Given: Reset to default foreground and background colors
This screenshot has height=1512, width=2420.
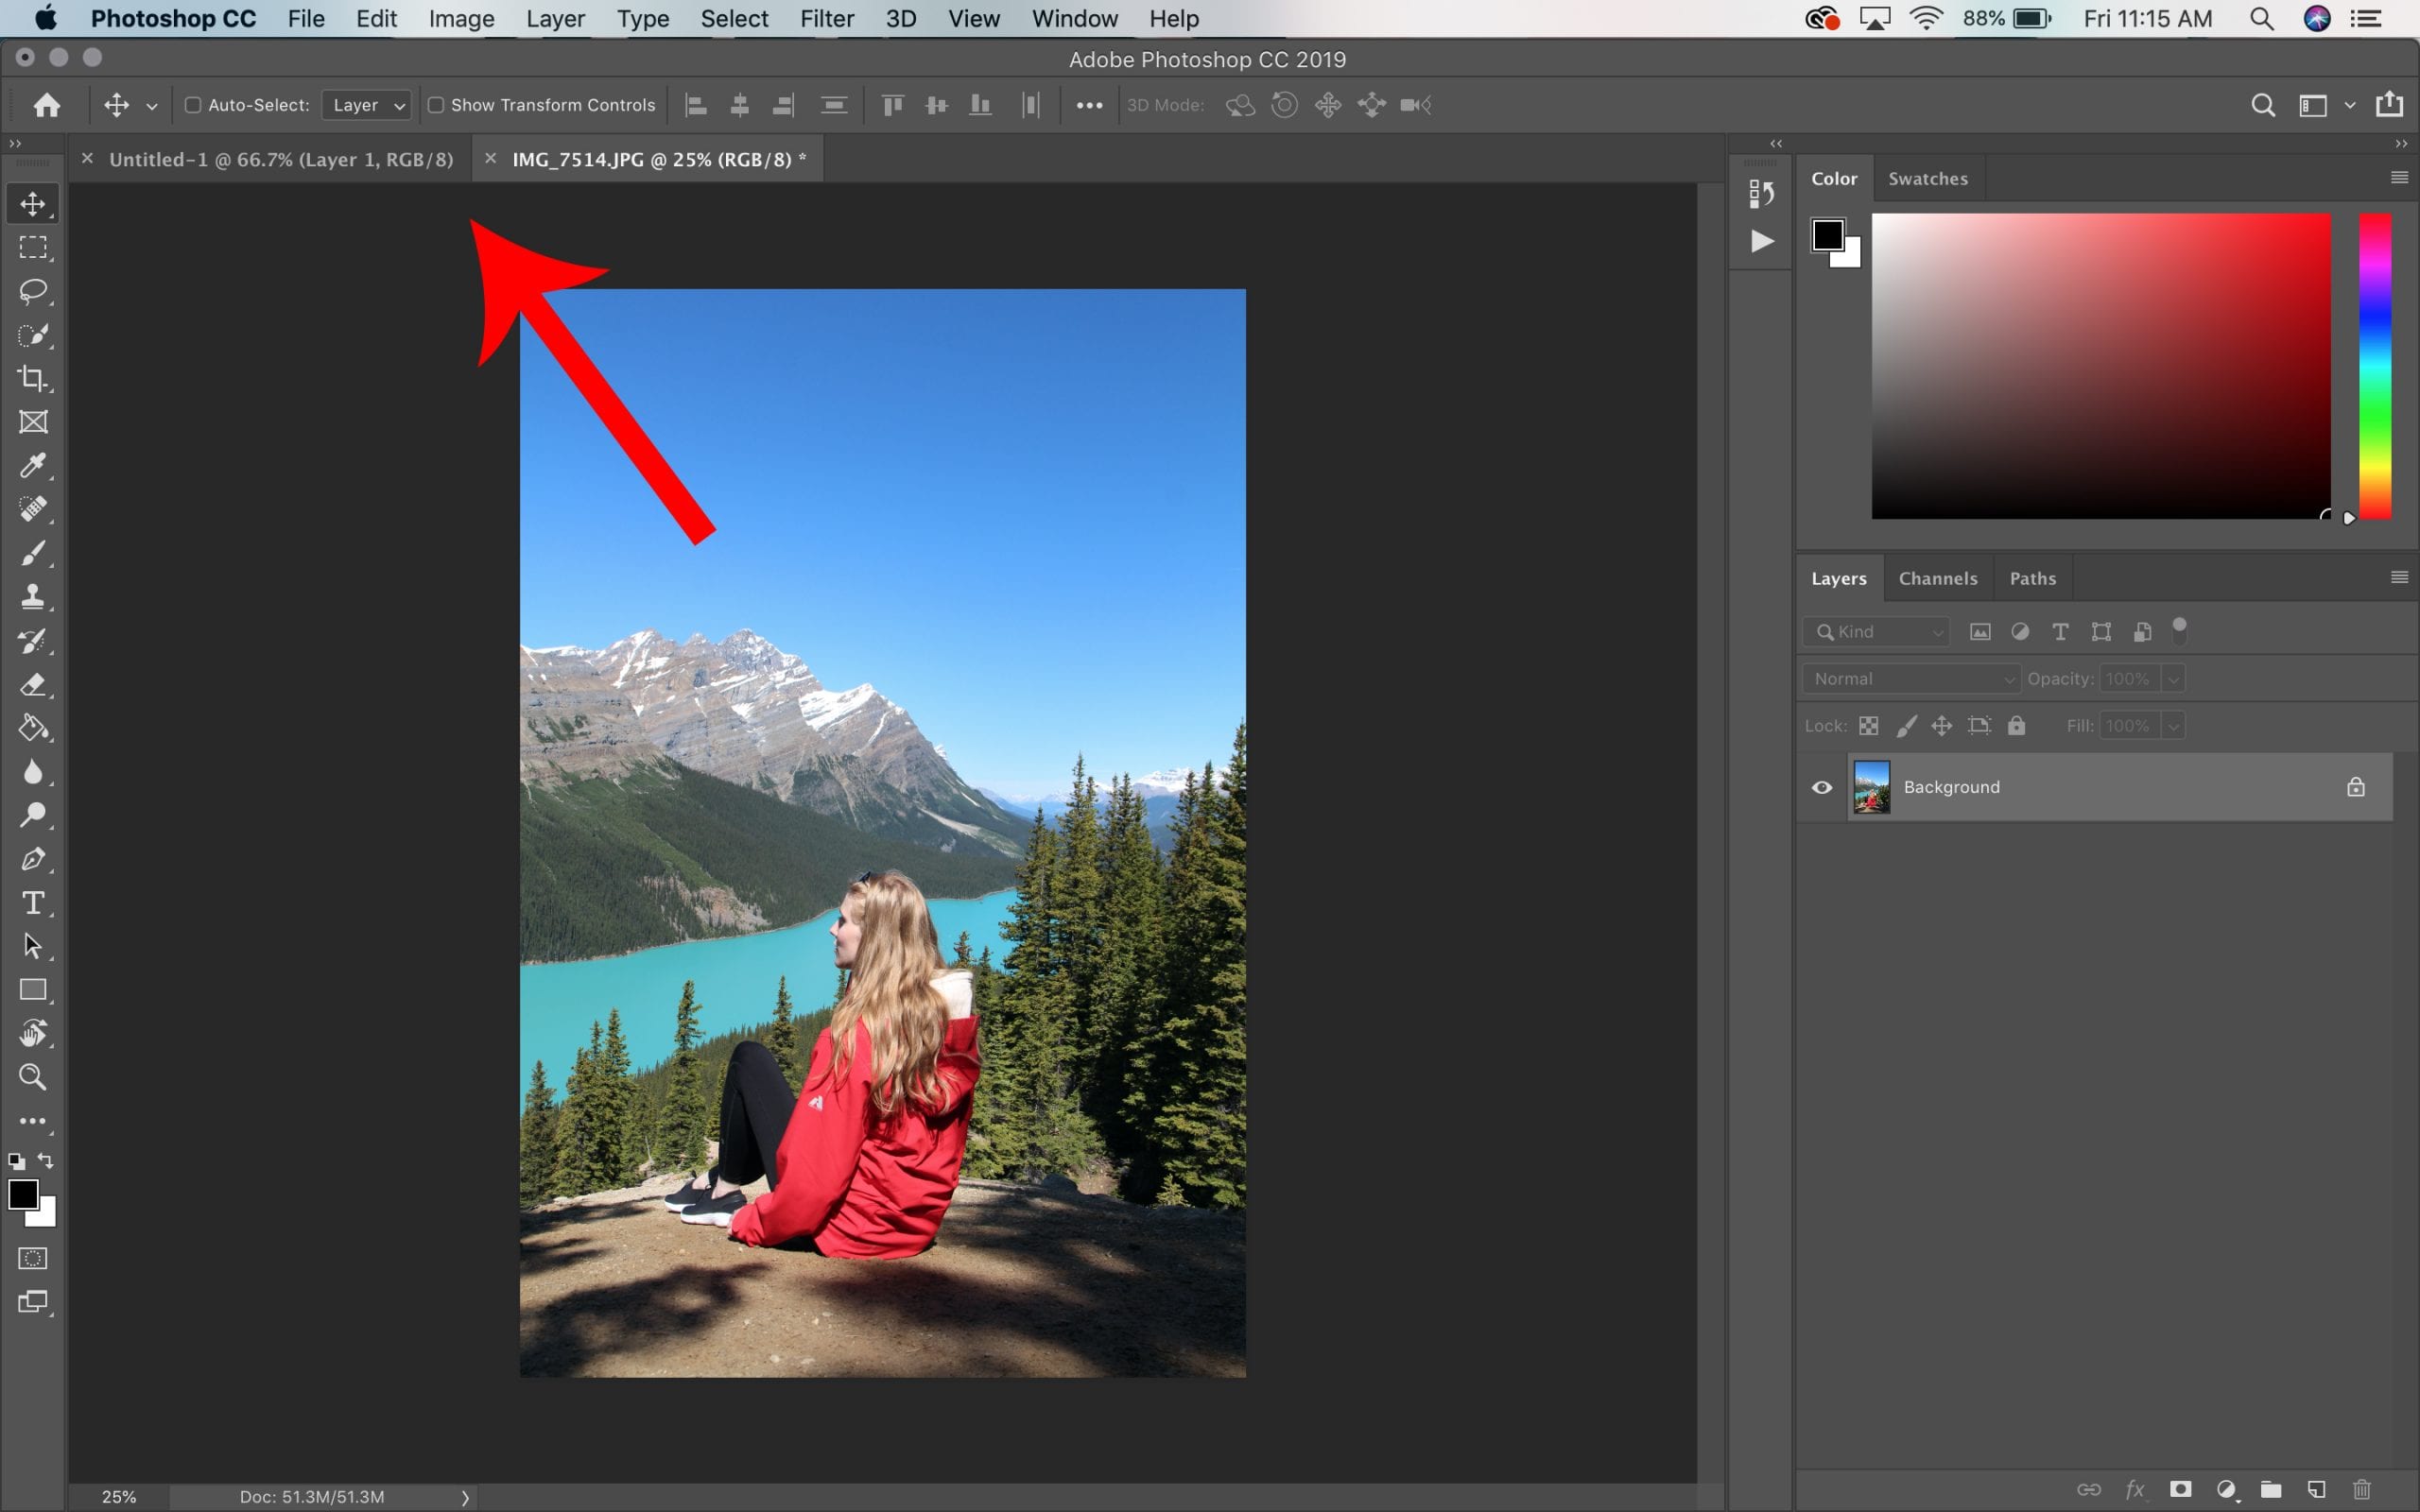Looking at the screenshot, I should (16, 1162).
